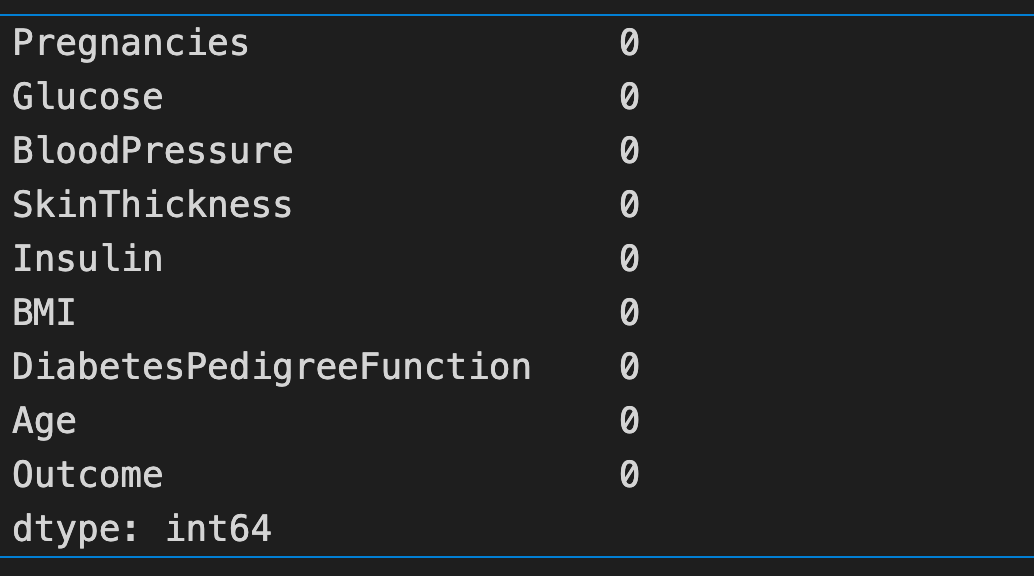Image resolution: width=1034 pixels, height=576 pixels.
Task: Click the Outcome column name
Action: pos(87,475)
